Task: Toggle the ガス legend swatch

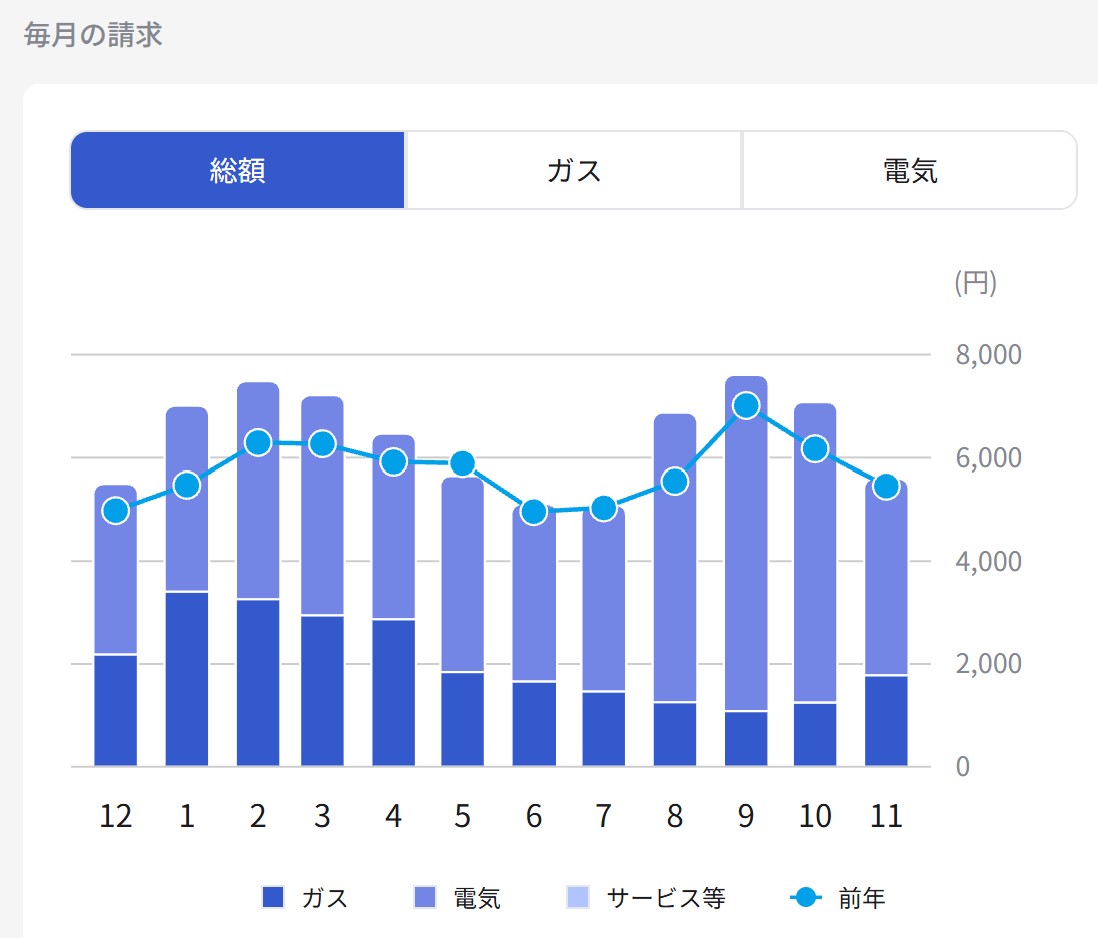Action: pyautogui.click(x=274, y=898)
